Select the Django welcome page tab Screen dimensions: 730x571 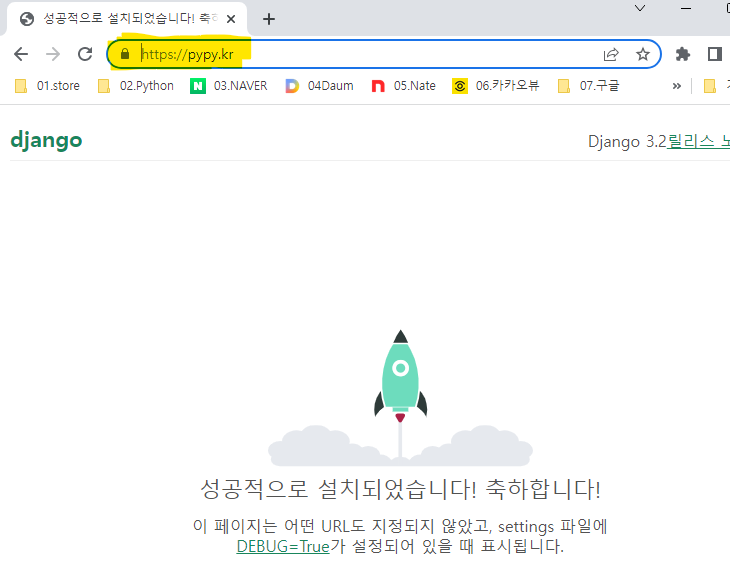[x=127, y=19]
